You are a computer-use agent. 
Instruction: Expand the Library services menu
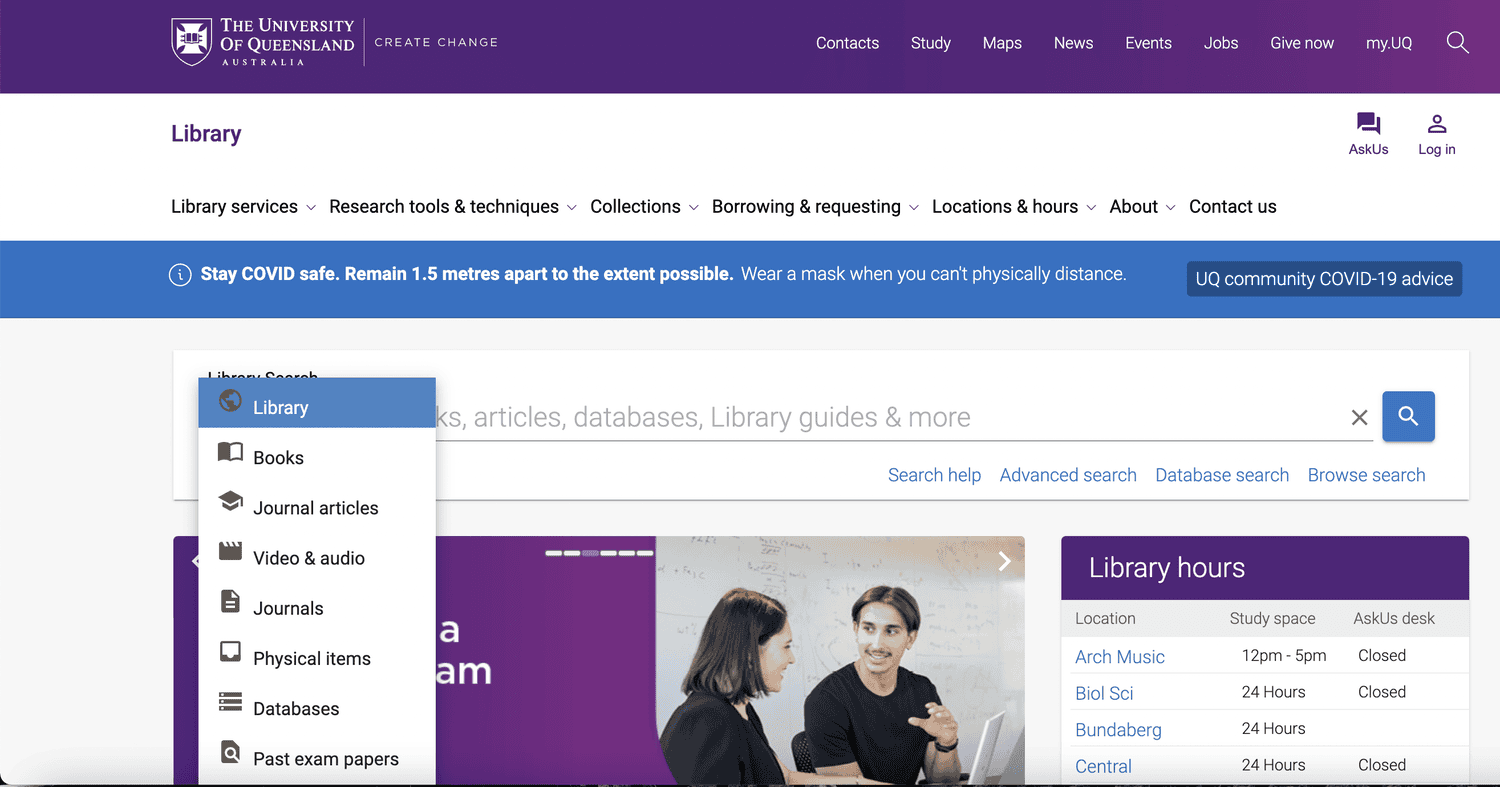pyautogui.click(x=243, y=207)
